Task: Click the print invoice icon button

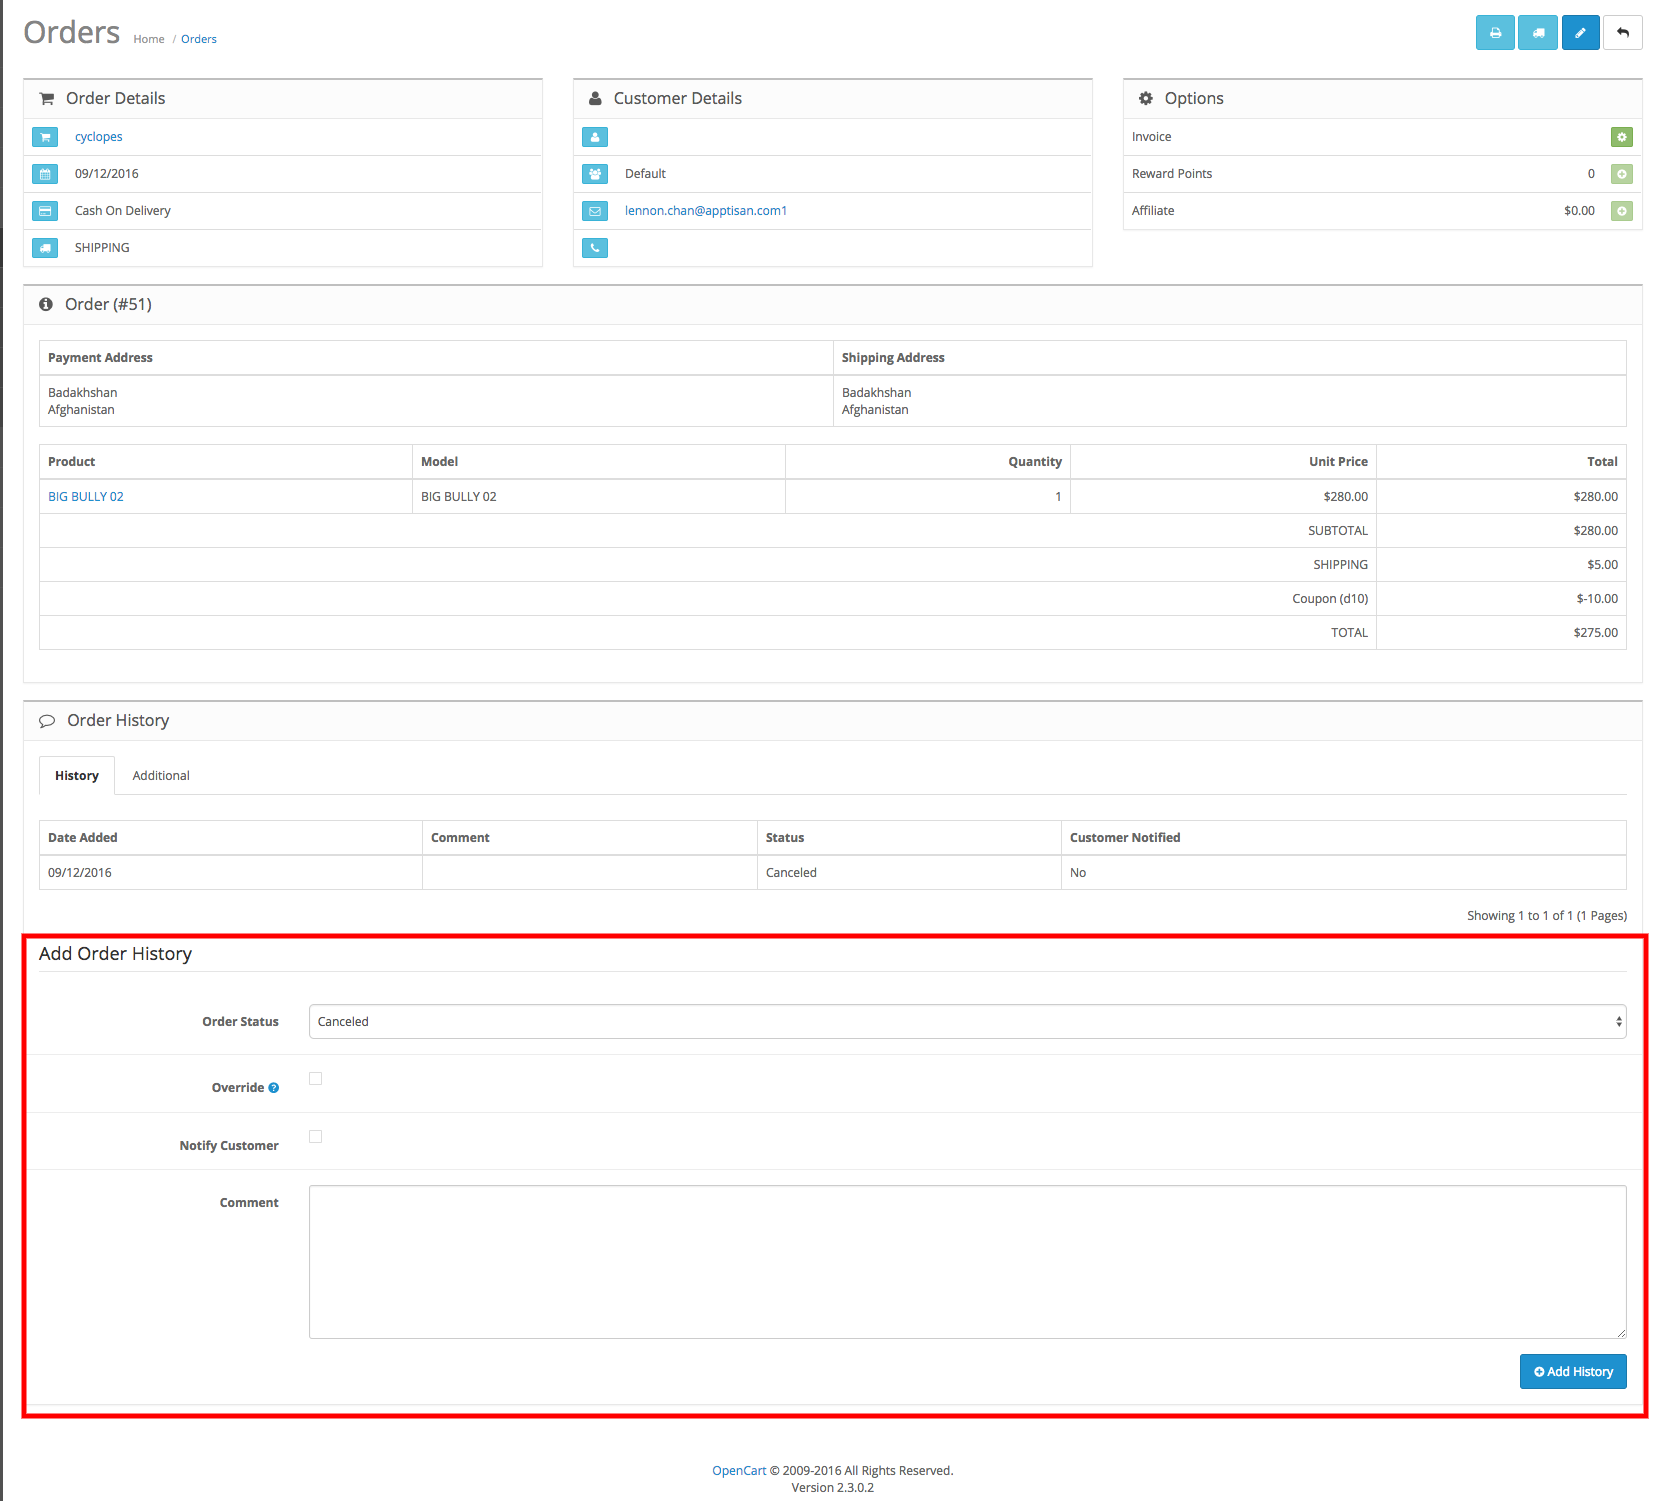Action: pos(1495,33)
